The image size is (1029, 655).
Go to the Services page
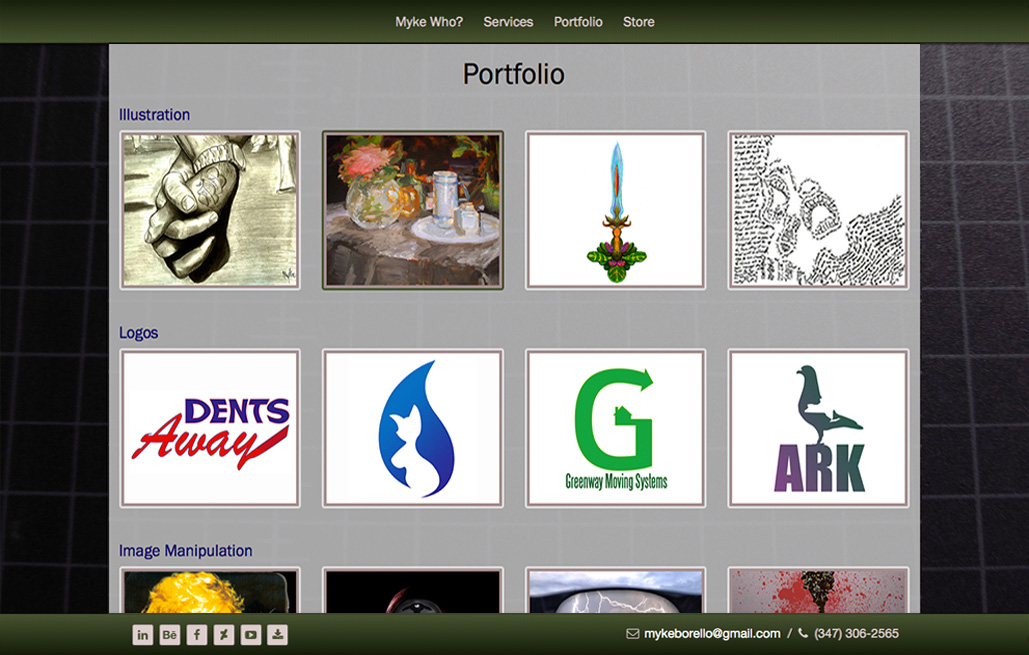(508, 22)
